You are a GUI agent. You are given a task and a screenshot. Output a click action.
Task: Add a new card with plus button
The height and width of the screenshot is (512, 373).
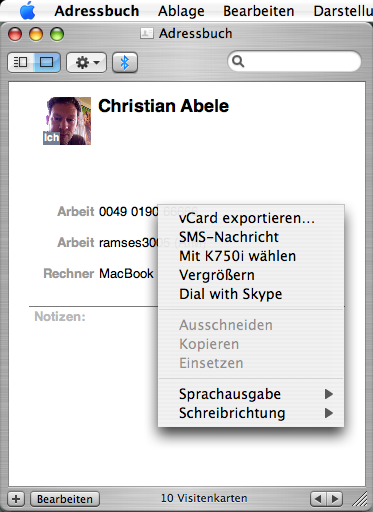click(16, 499)
